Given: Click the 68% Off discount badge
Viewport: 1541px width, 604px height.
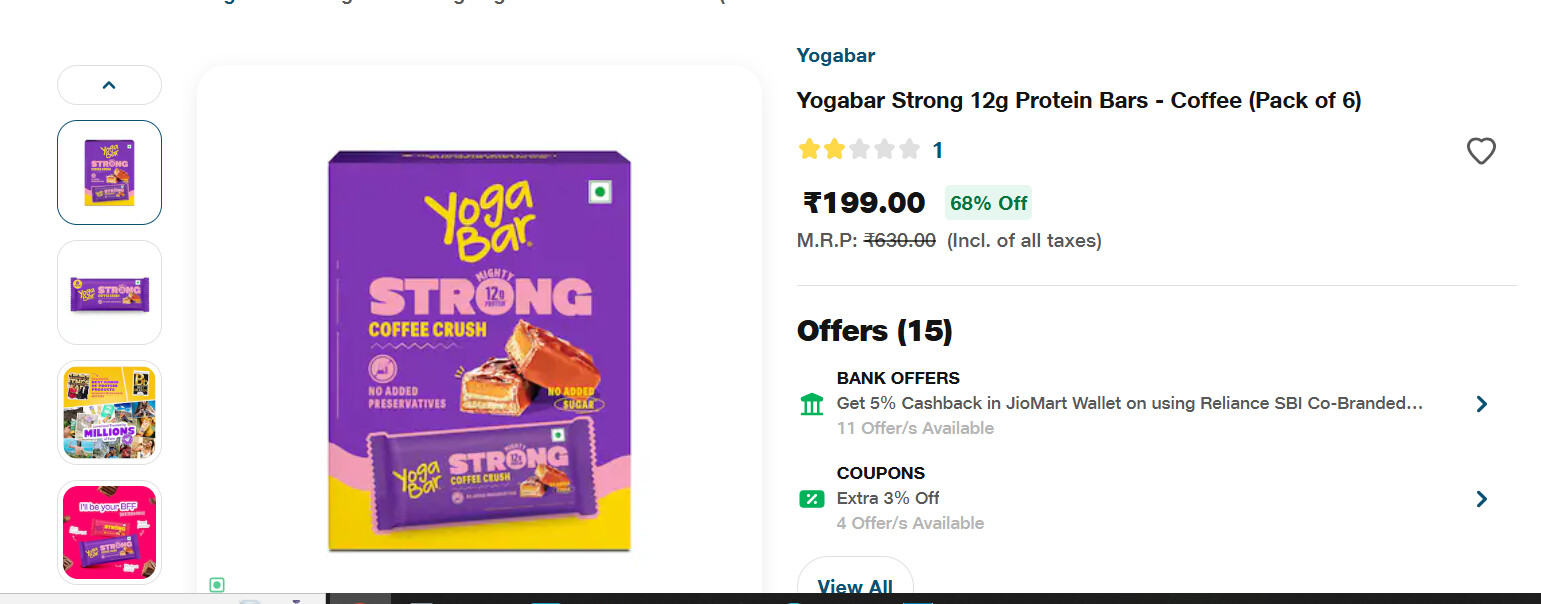Looking at the screenshot, I should pyautogui.click(x=988, y=203).
